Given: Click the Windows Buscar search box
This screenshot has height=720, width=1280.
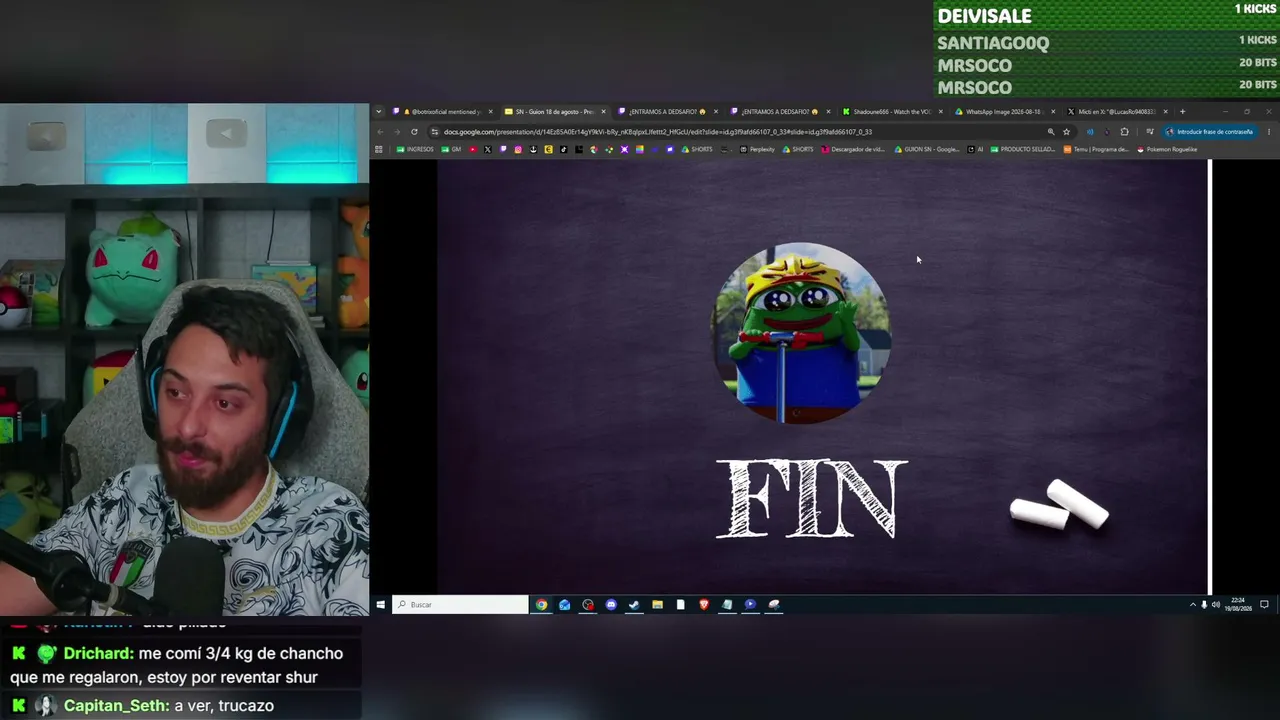Looking at the screenshot, I should [x=460, y=604].
